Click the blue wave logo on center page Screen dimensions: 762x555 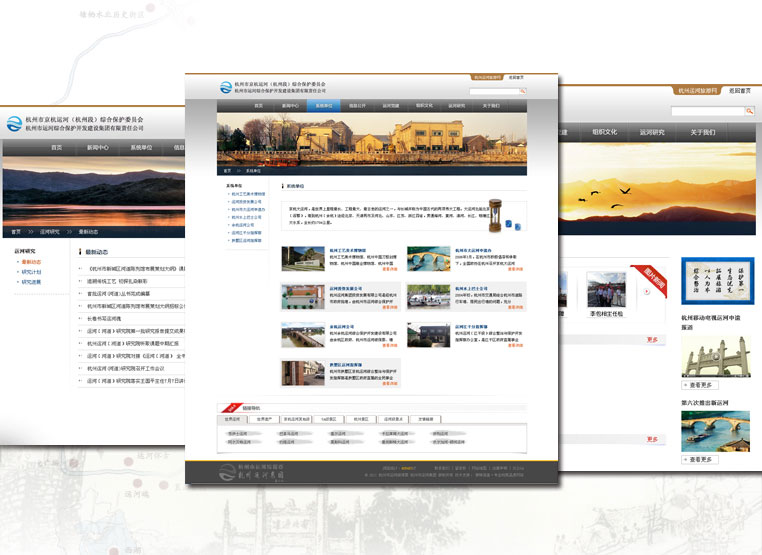tap(225, 88)
